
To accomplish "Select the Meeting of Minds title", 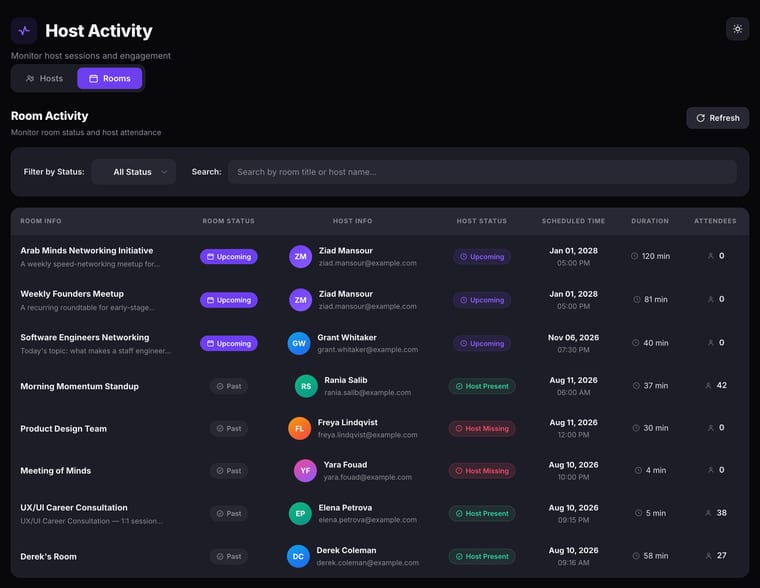I will 56,471.
